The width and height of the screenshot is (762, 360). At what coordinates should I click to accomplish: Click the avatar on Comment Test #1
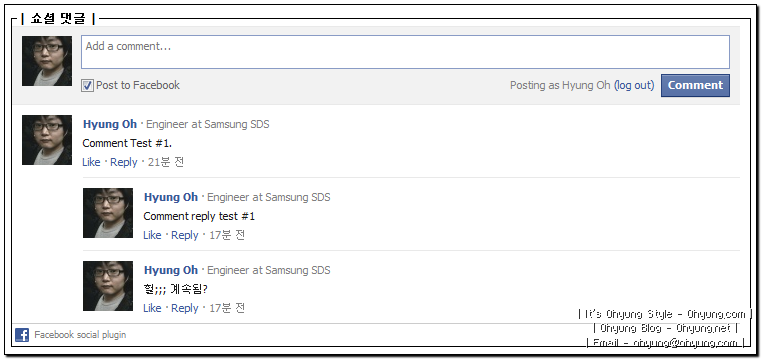[47, 140]
